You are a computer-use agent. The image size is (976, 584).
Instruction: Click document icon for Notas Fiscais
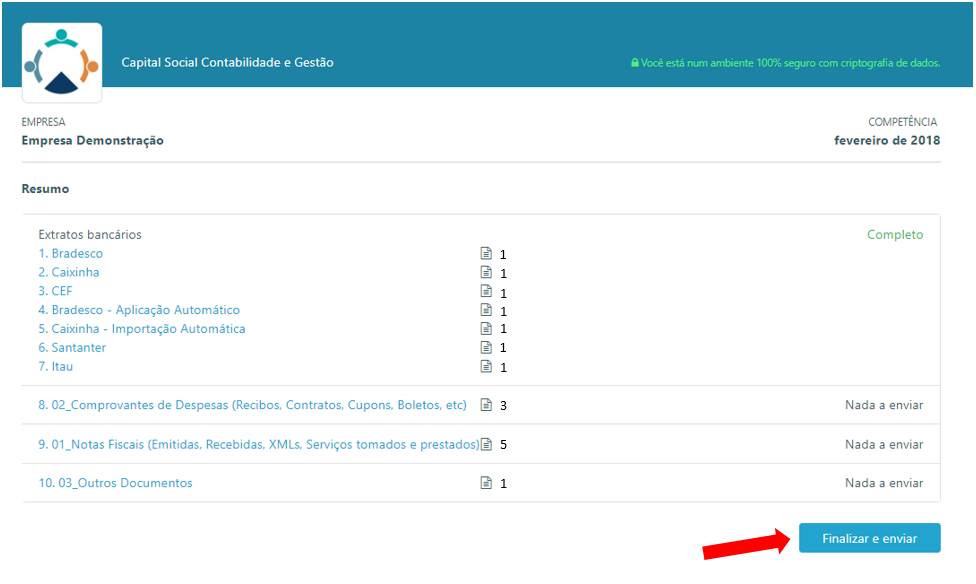pyautogui.click(x=486, y=444)
